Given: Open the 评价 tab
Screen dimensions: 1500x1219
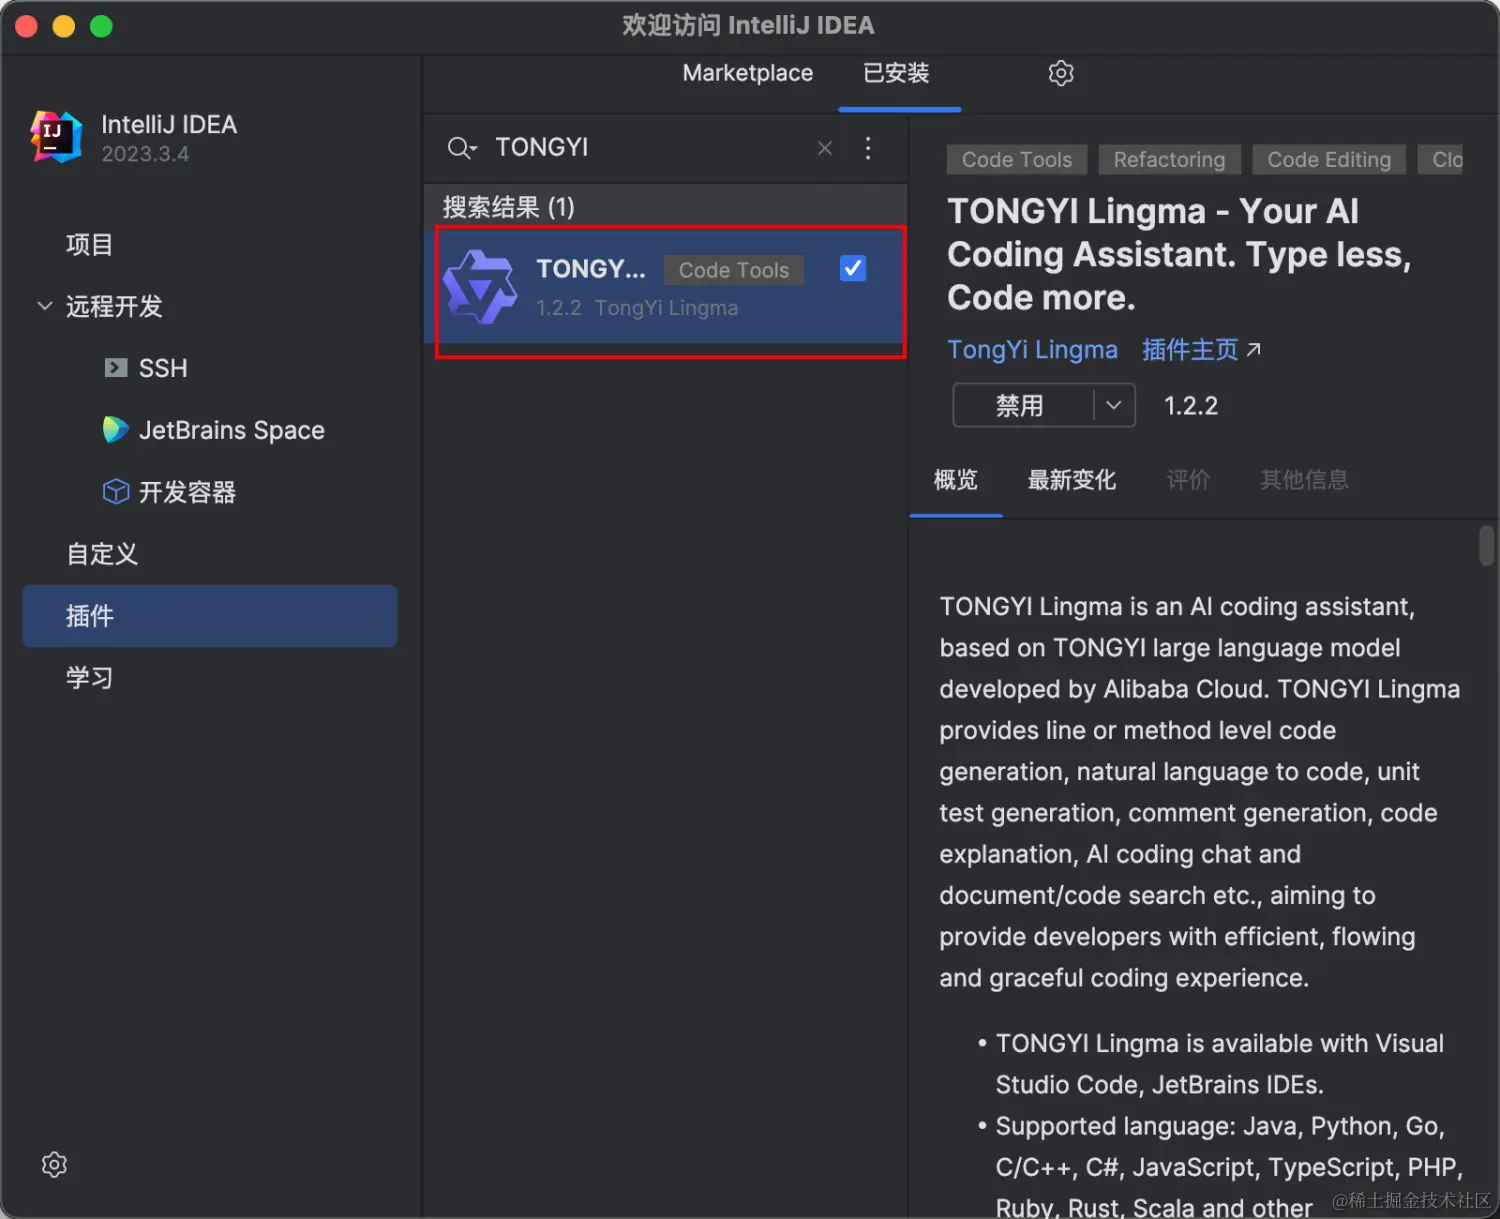Looking at the screenshot, I should 1188,480.
